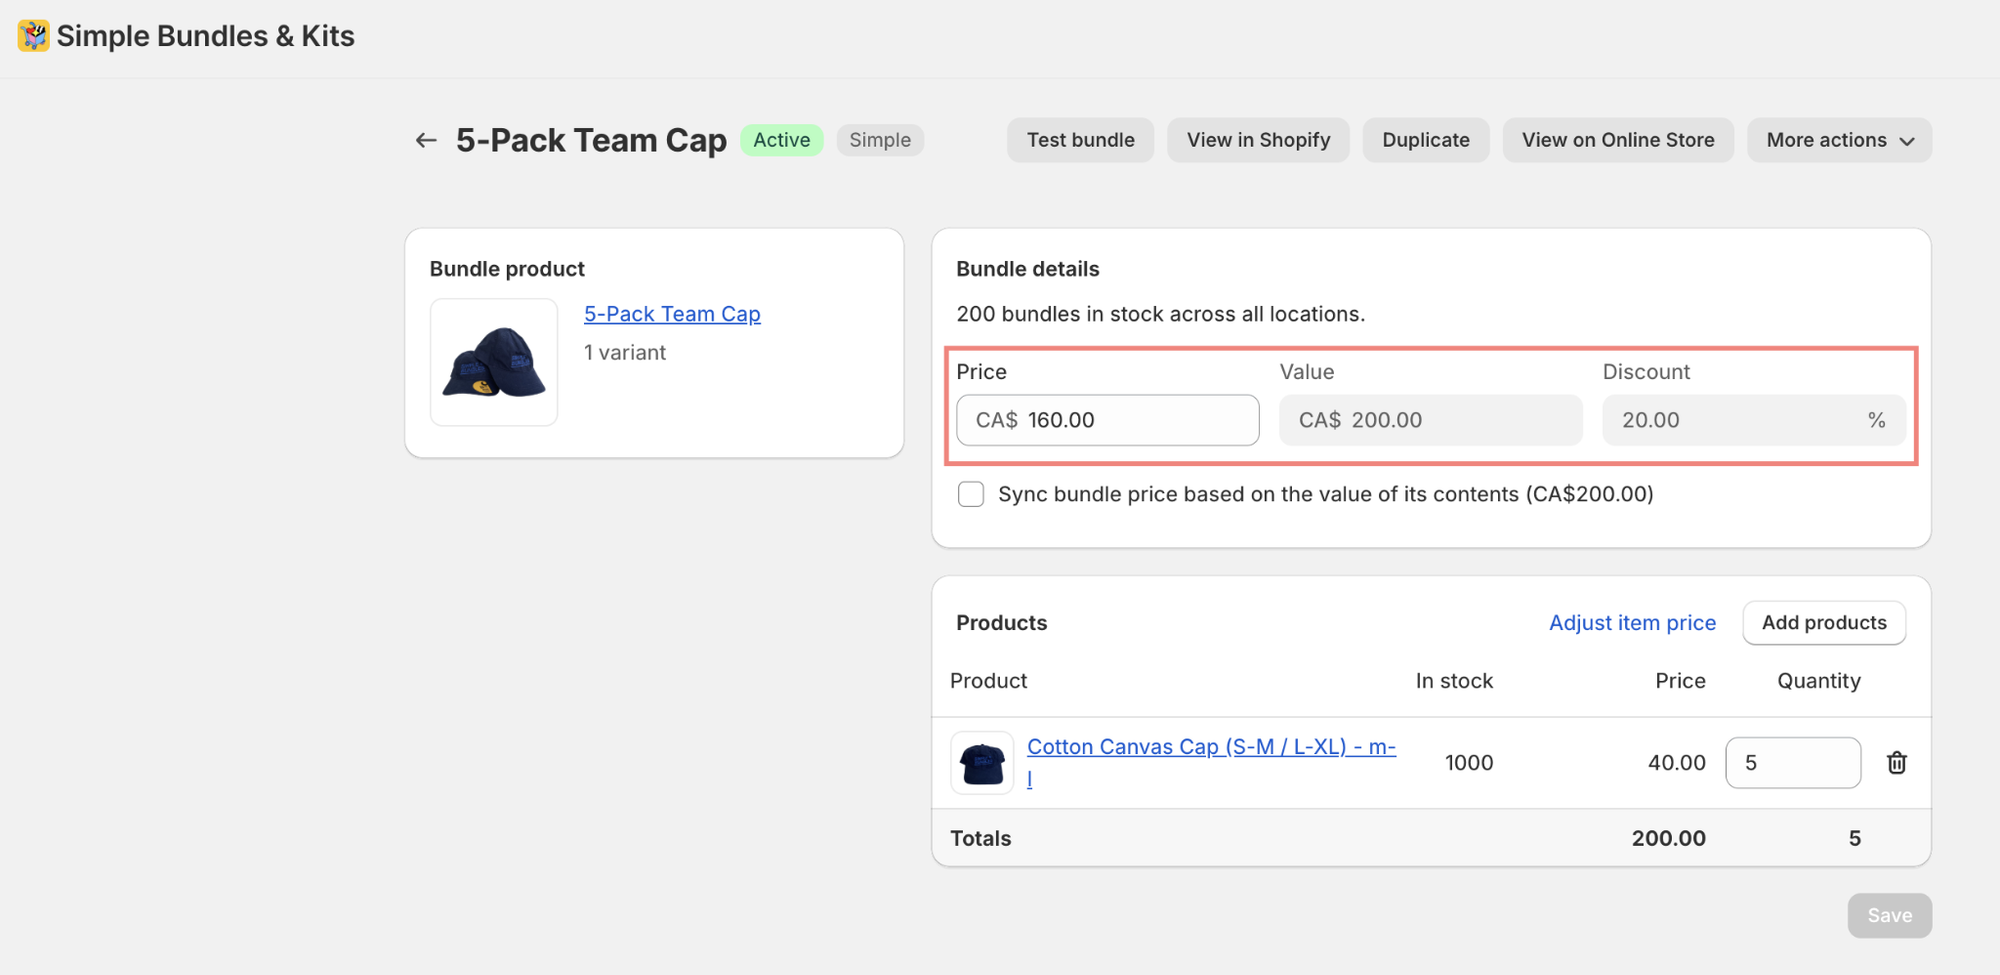Click the Save button
2000x975 pixels.
pyautogui.click(x=1889, y=915)
